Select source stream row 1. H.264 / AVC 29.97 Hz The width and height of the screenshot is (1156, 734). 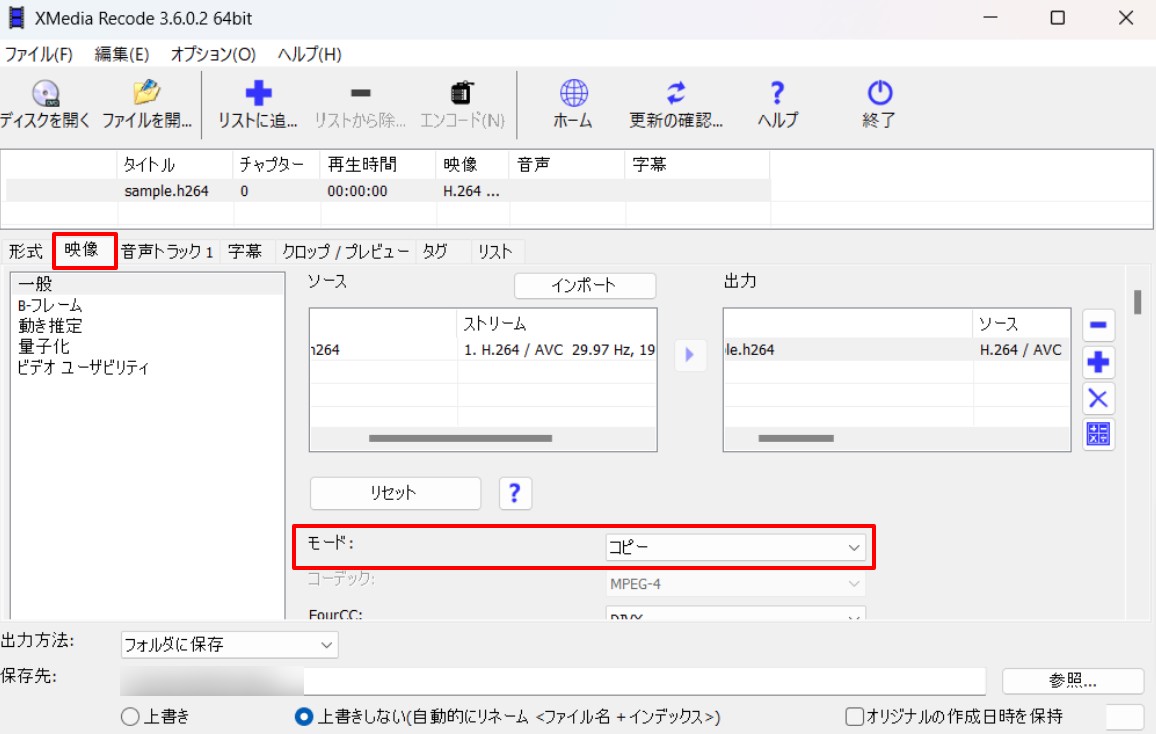[483, 350]
